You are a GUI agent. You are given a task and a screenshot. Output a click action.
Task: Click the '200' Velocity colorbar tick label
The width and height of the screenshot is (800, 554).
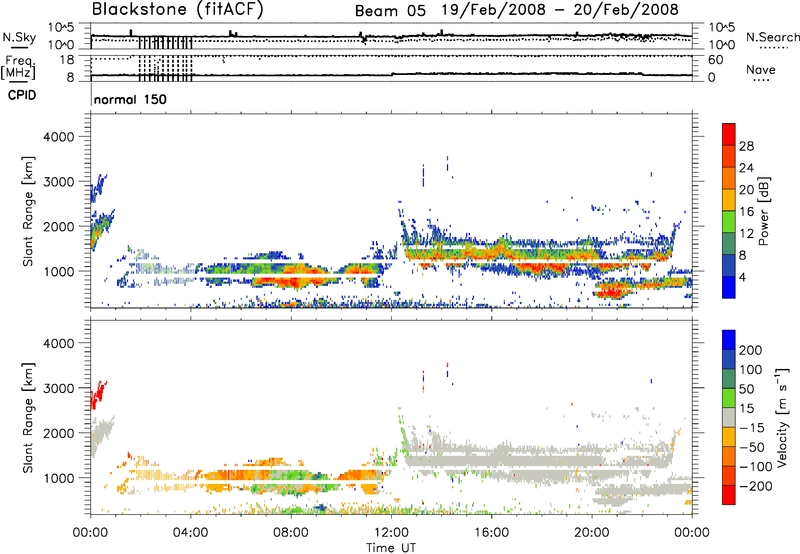[x=751, y=350]
